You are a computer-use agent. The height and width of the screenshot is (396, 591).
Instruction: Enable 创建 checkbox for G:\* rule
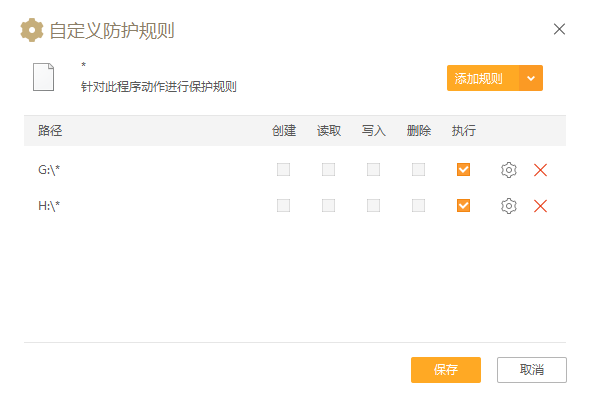point(283,170)
